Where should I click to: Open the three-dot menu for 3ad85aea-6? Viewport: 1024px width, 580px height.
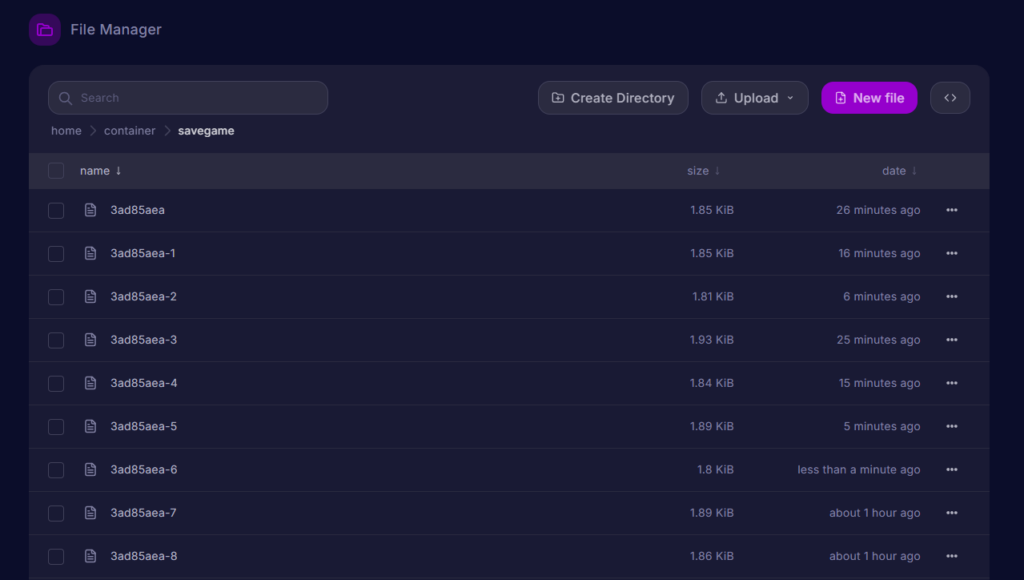pyautogui.click(x=952, y=470)
